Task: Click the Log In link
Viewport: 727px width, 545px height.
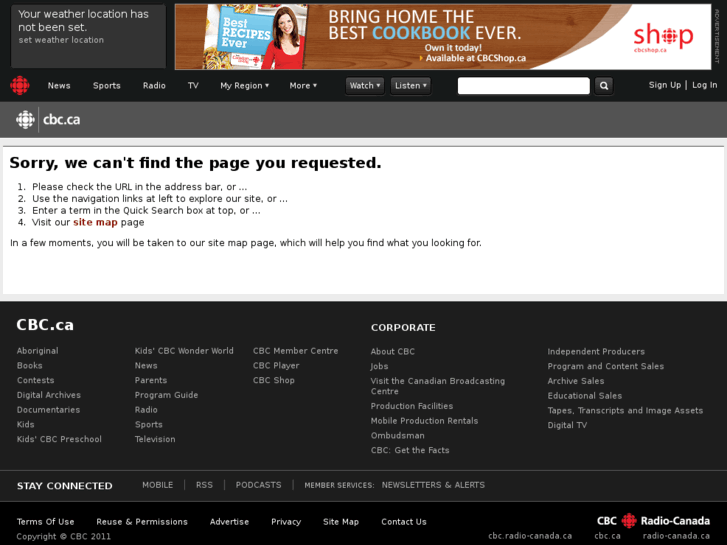Action: 705,85
